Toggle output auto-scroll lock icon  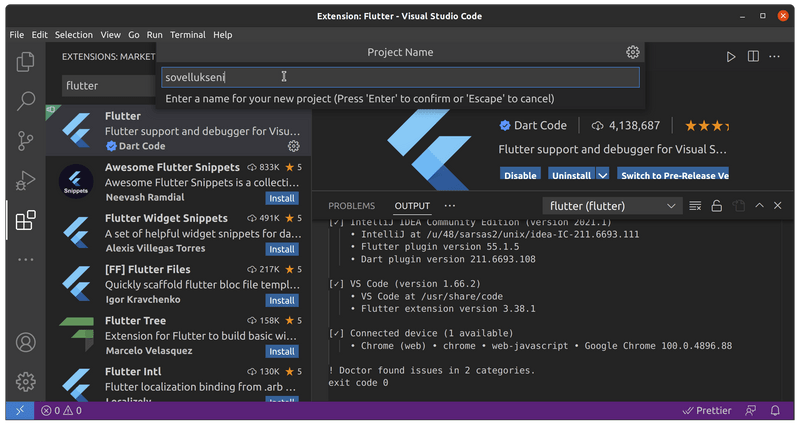pos(716,206)
